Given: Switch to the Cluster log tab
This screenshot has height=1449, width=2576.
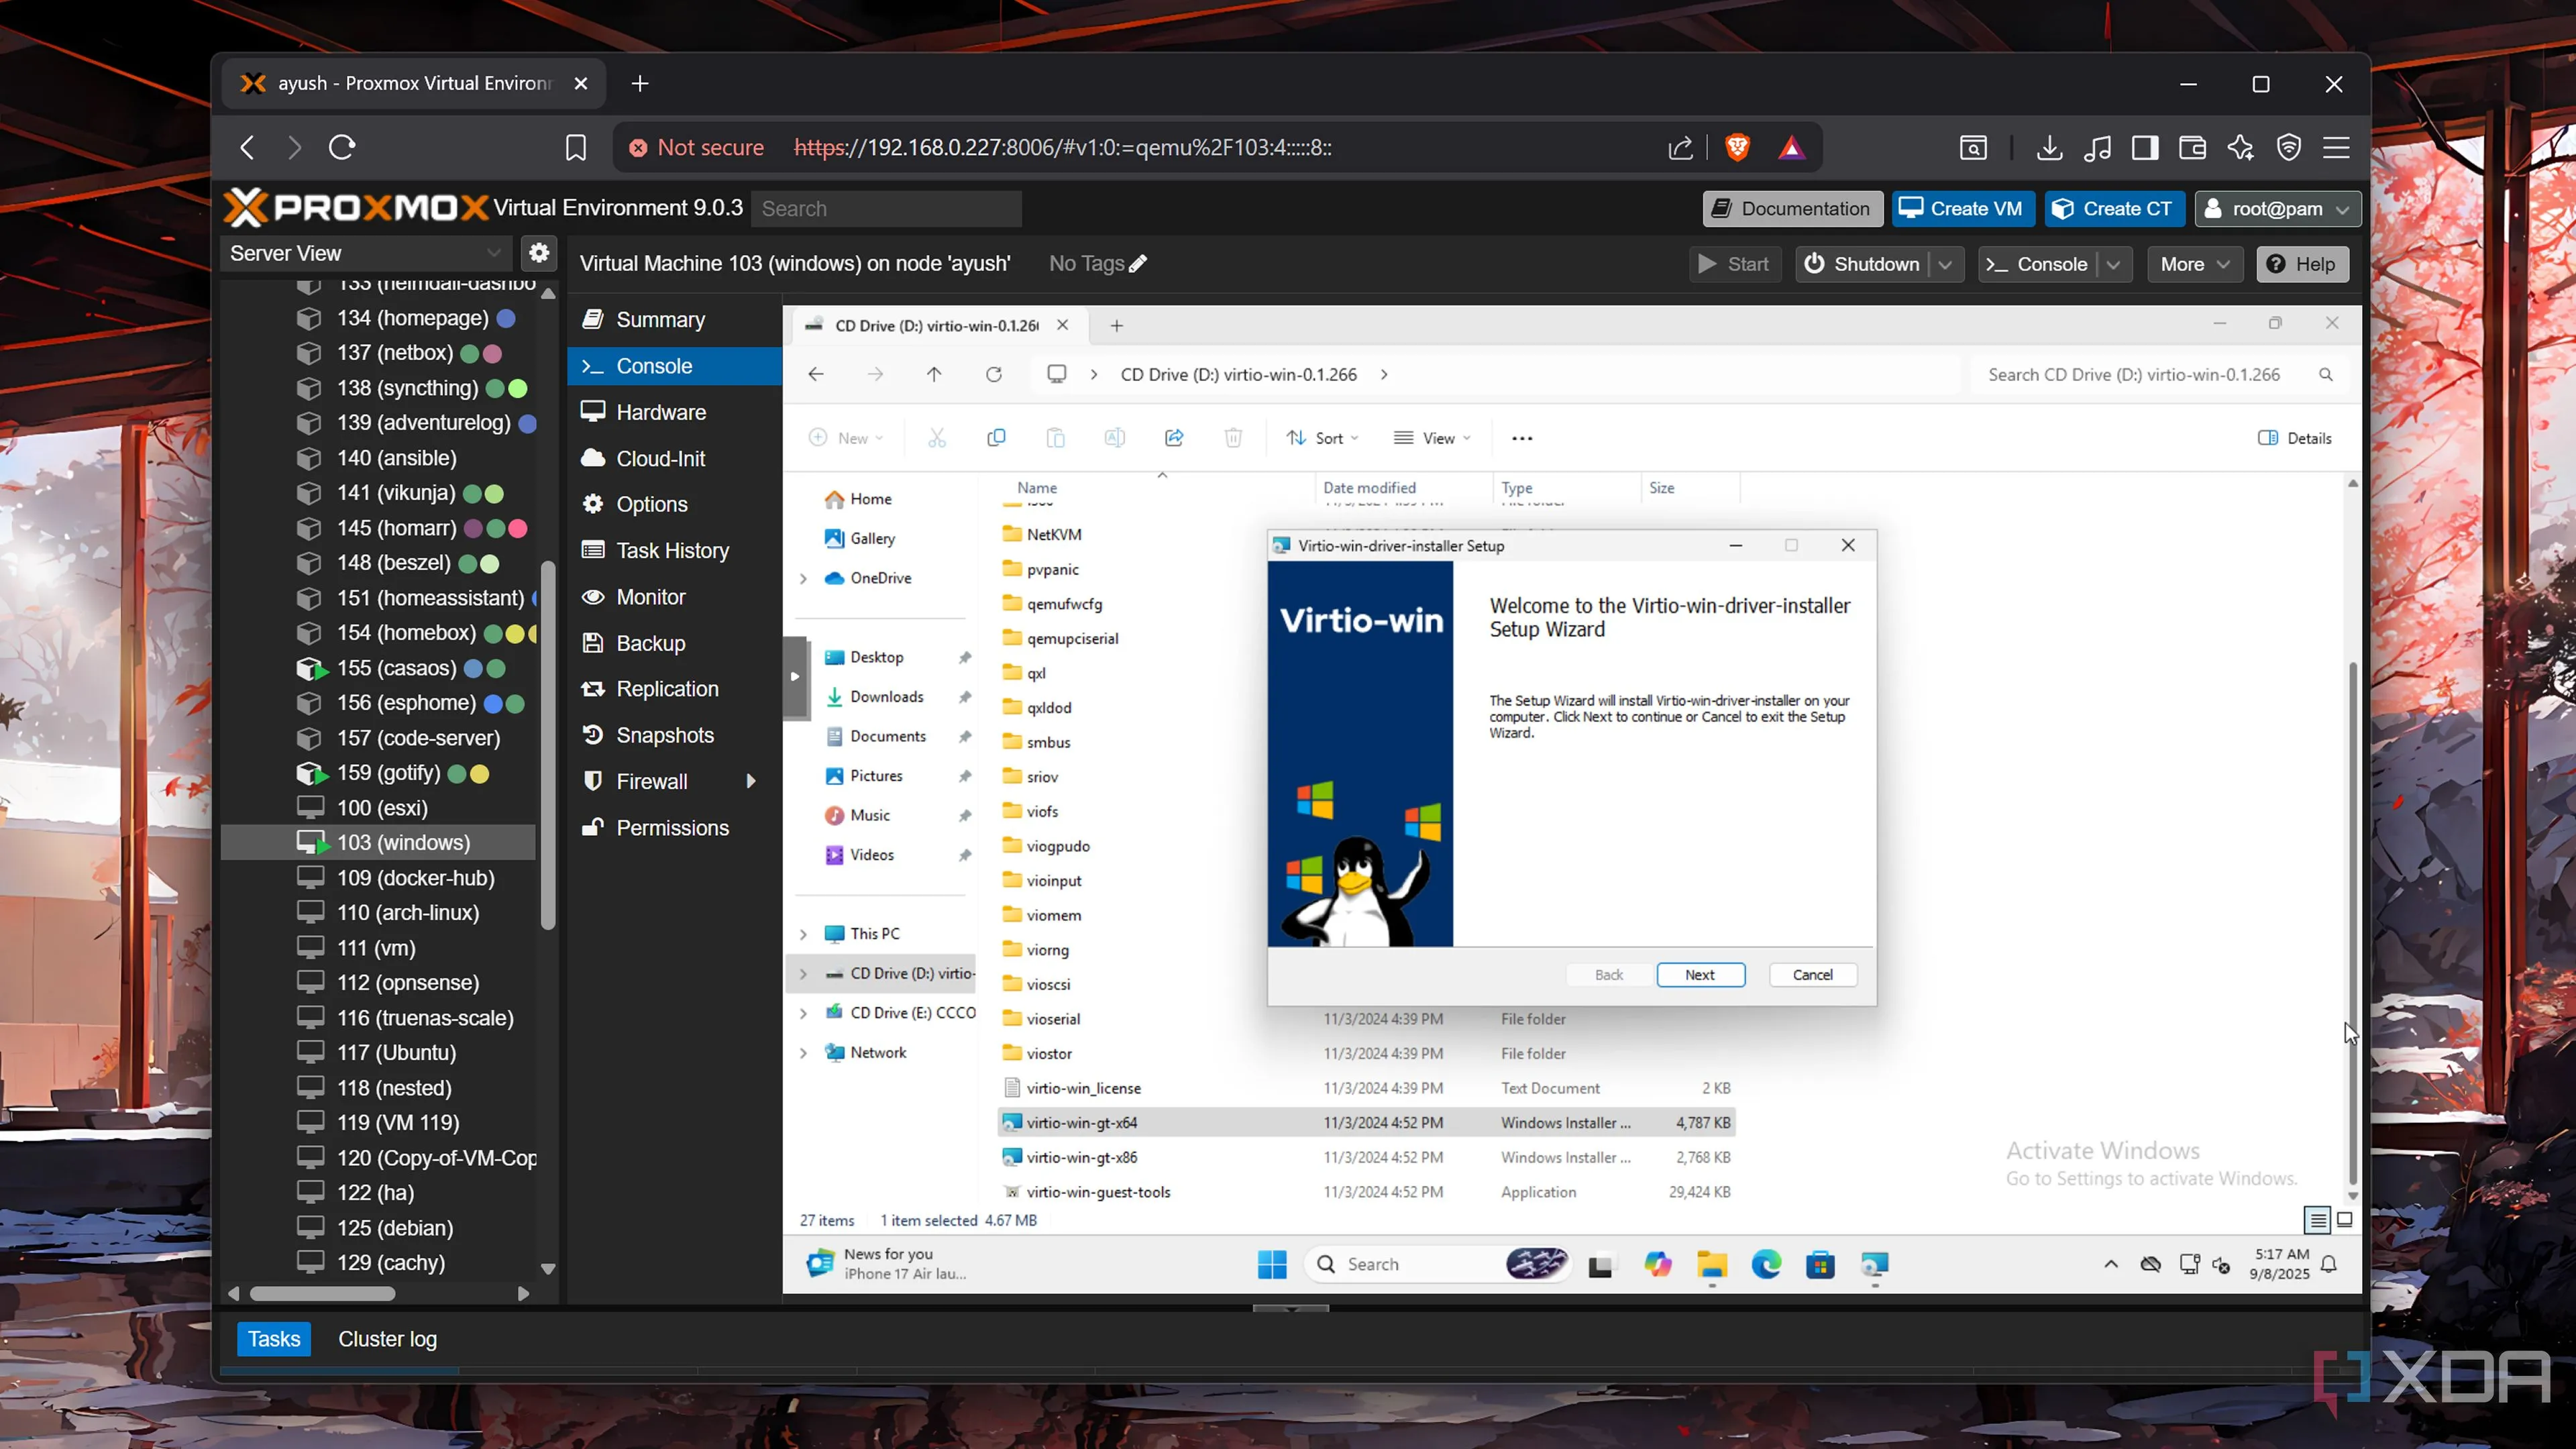Looking at the screenshot, I should [x=387, y=1338].
